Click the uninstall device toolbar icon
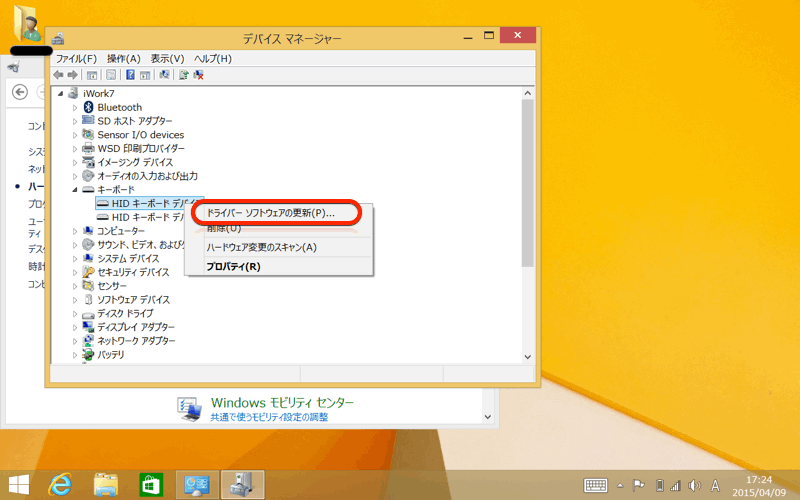 tap(199, 75)
